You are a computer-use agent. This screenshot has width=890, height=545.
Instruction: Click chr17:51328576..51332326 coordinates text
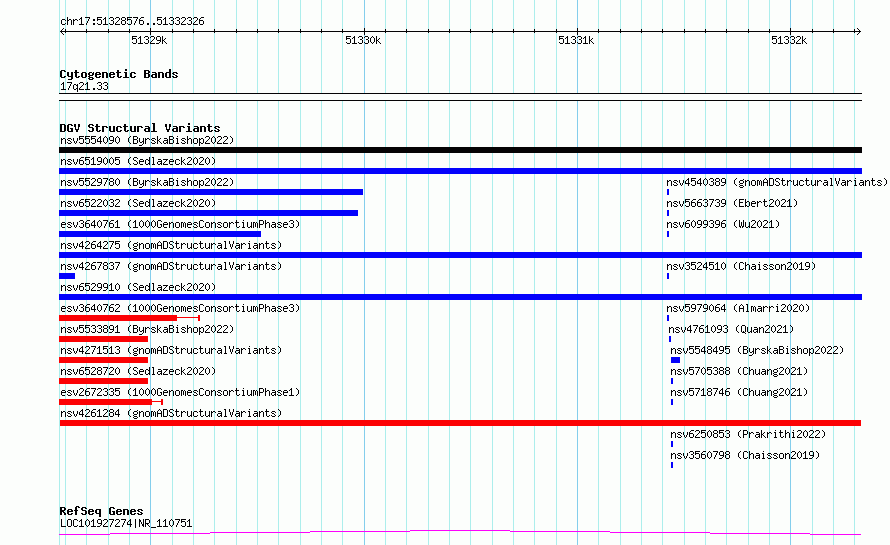pyautogui.click(x=132, y=22)
